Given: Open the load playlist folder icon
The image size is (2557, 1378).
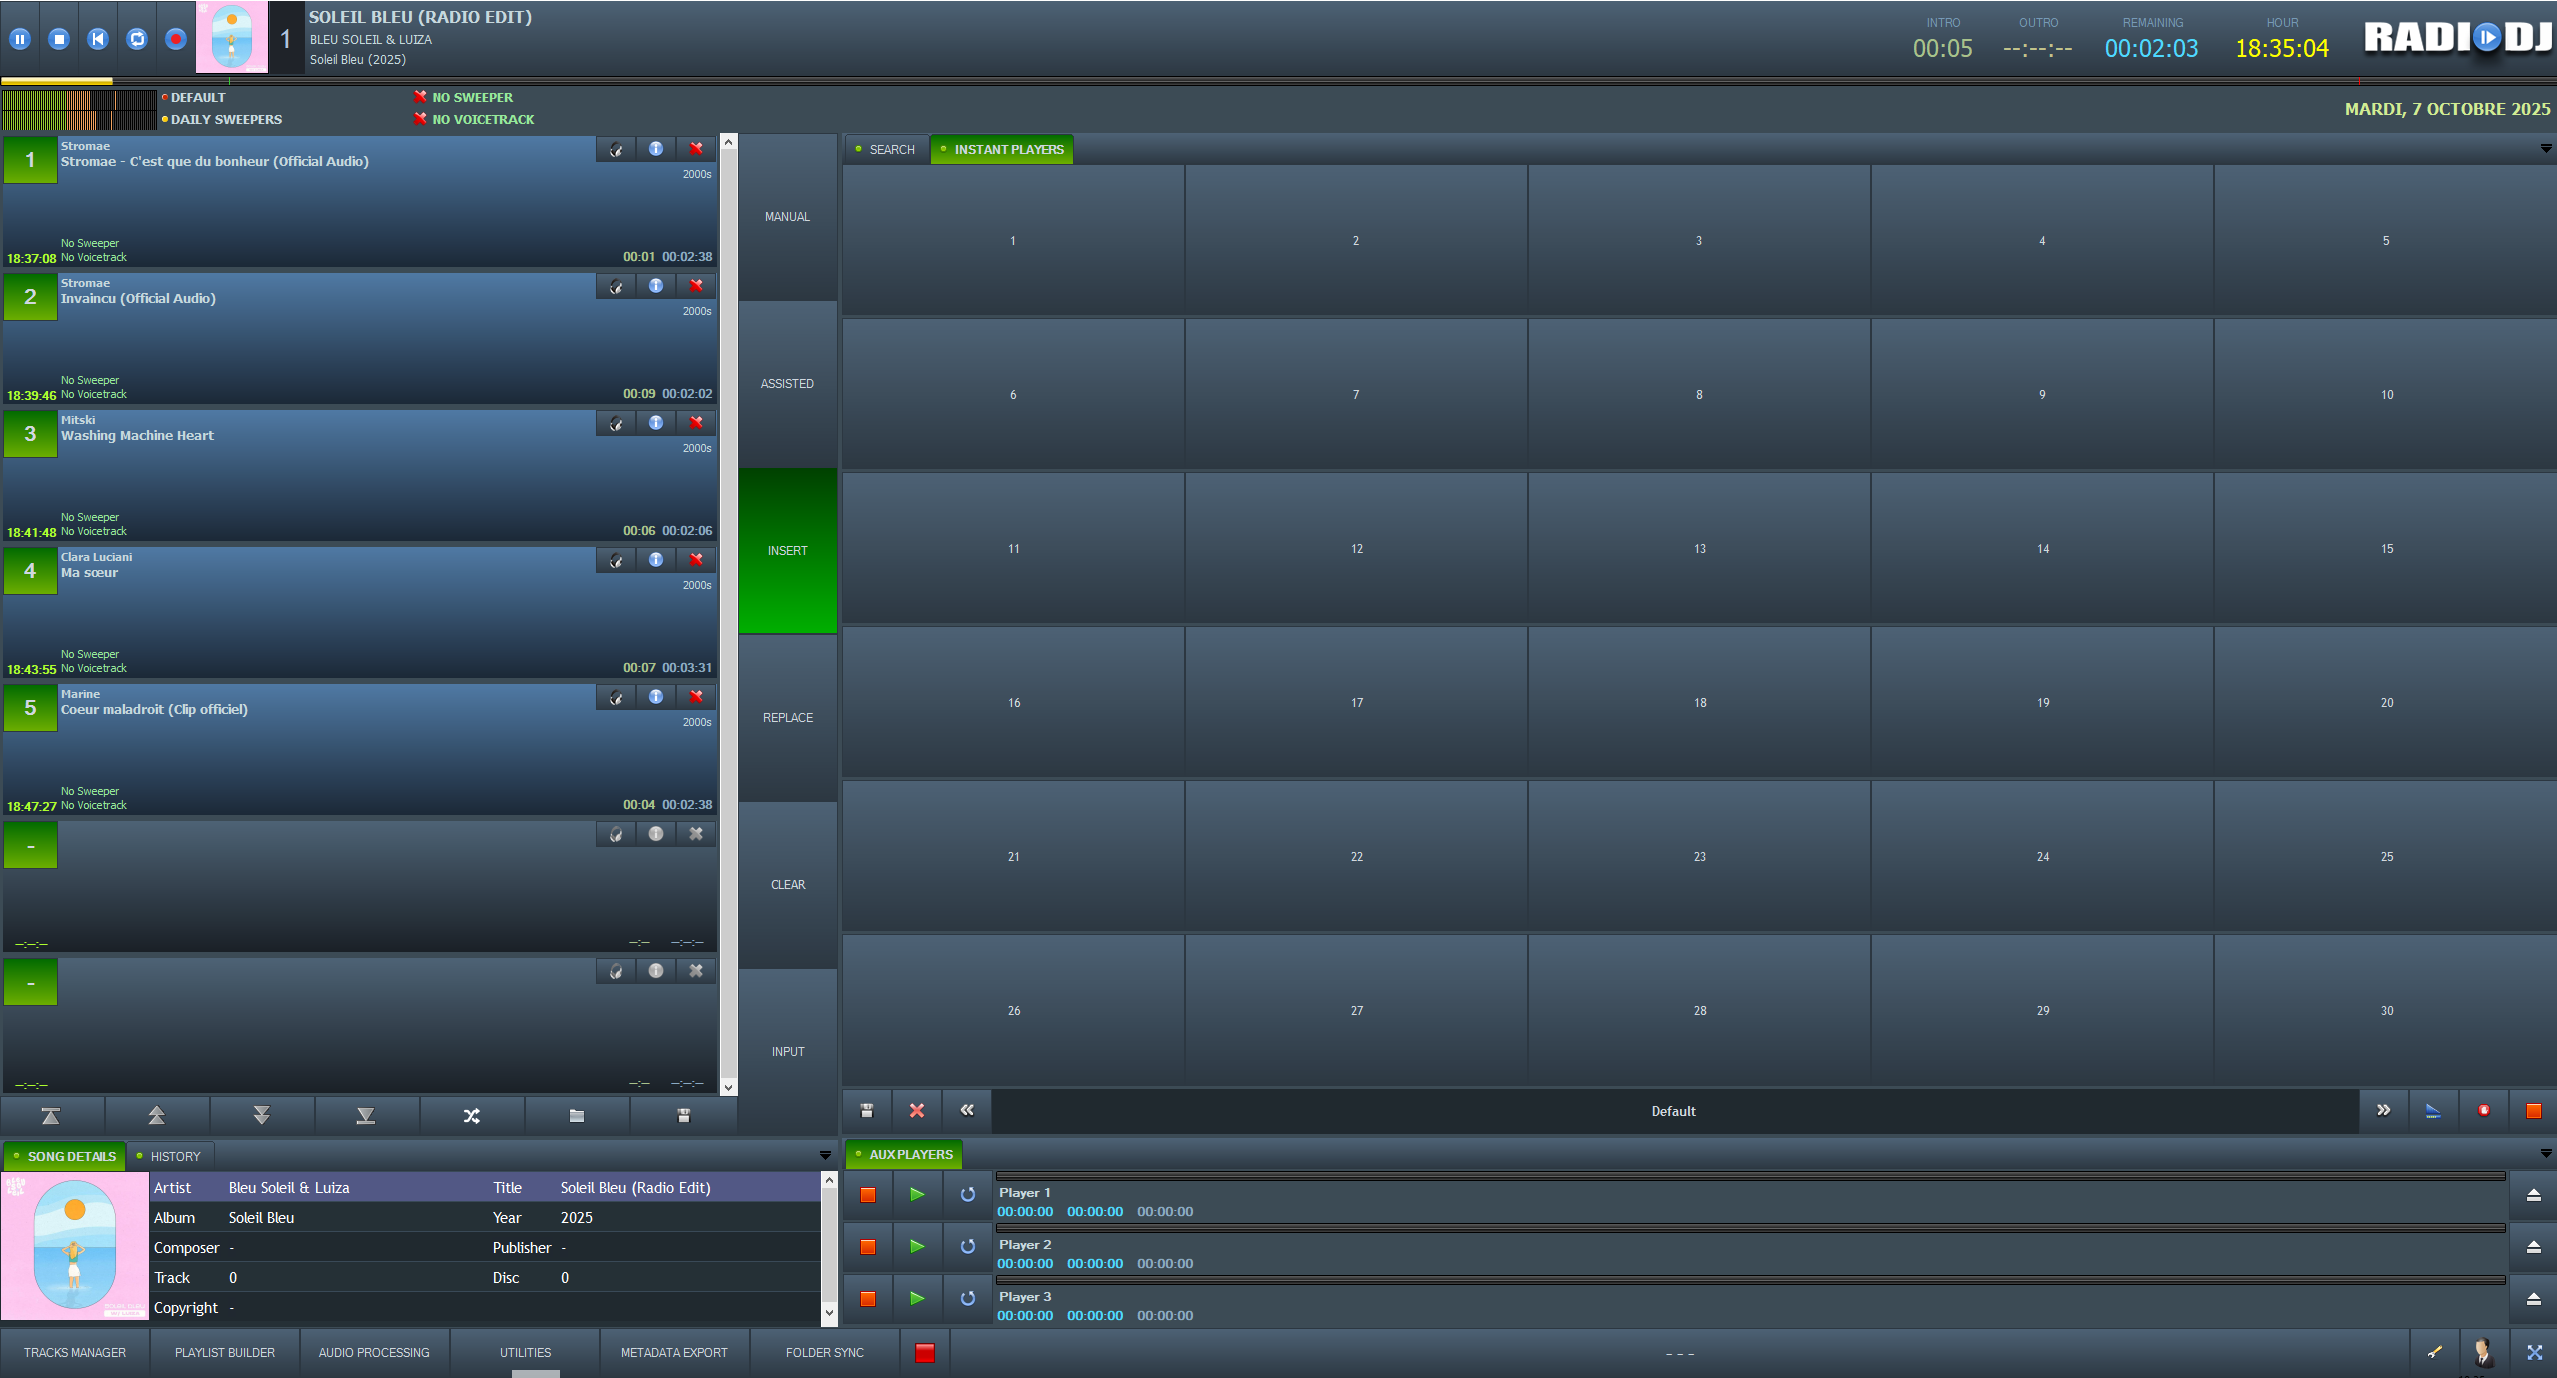Looking at the screenshot, I should [x=577, y=1116].
